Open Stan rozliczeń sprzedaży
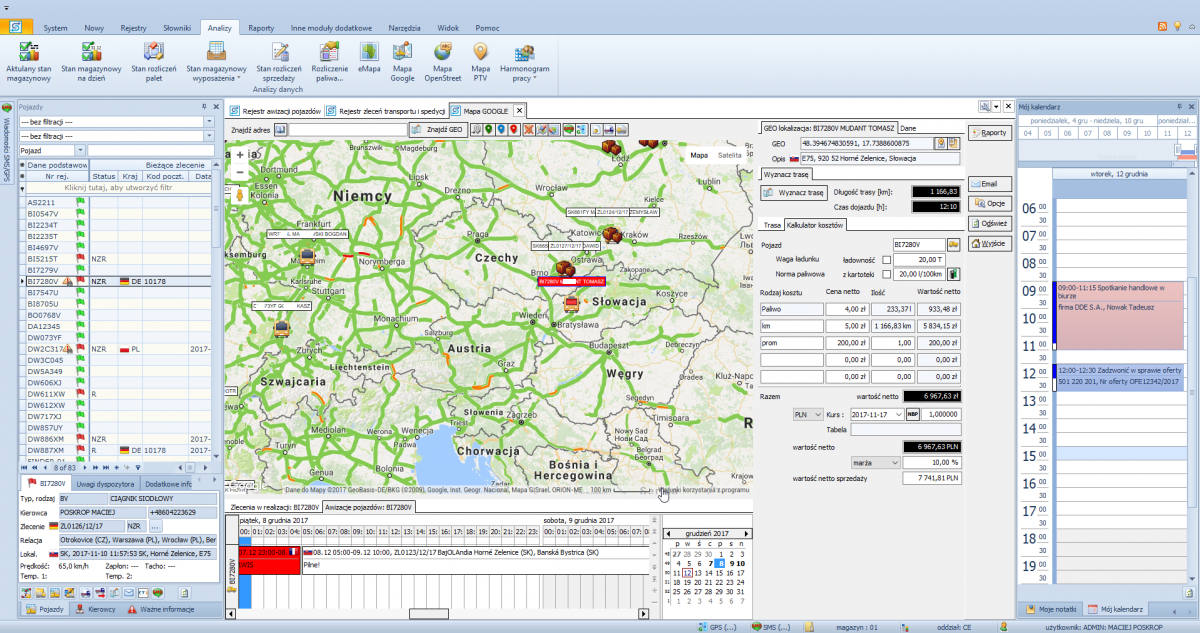 278,62
